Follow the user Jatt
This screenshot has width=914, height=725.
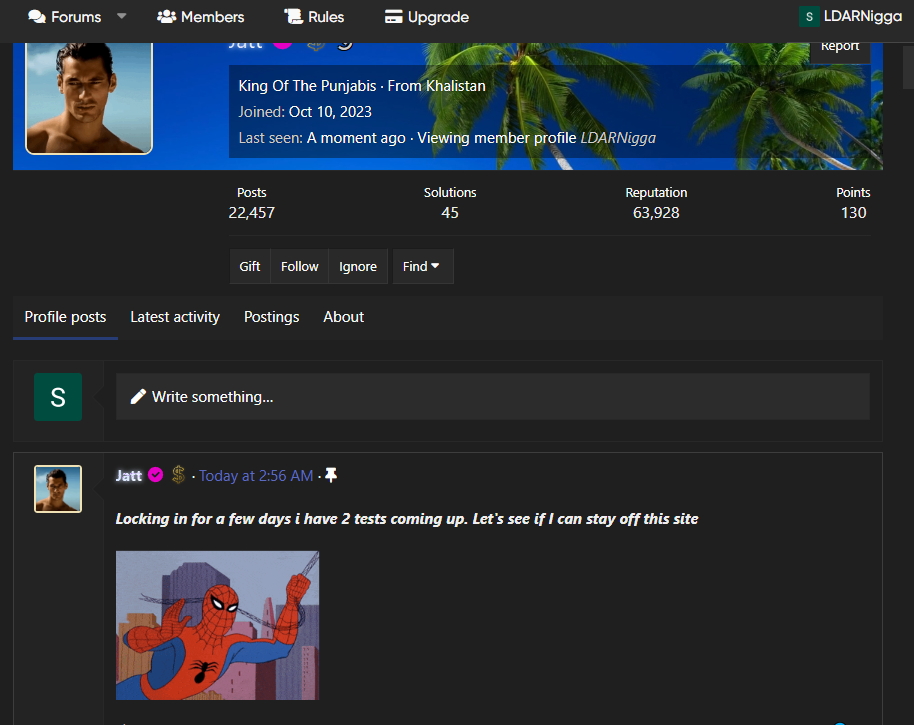299,267
